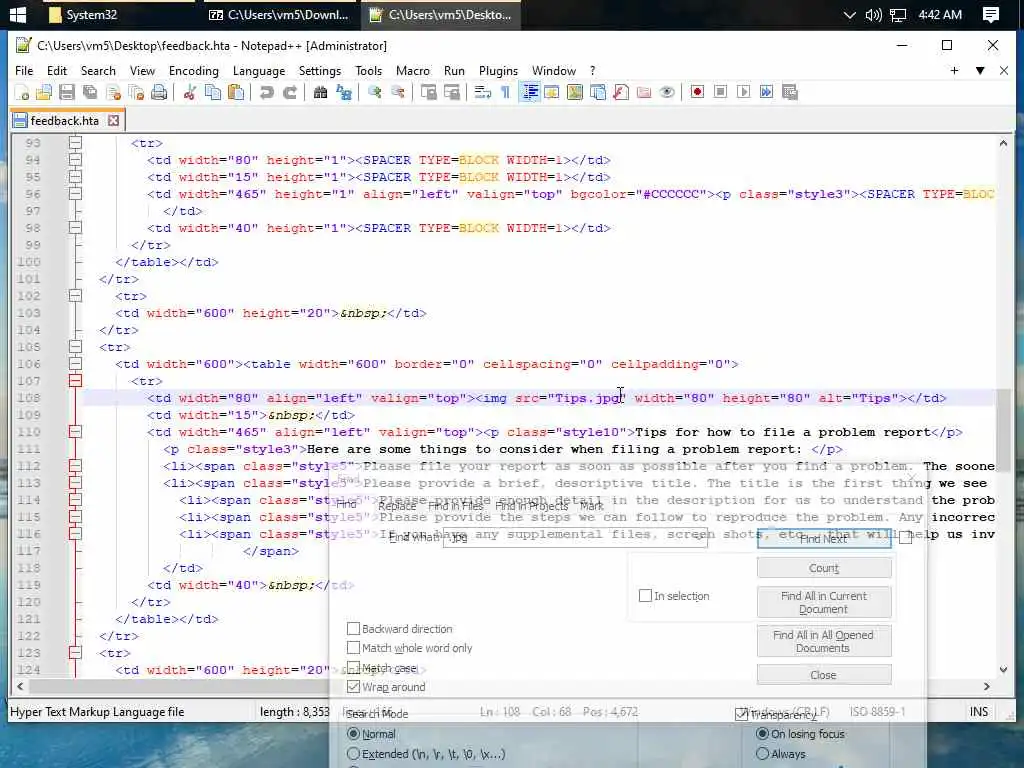Cut selection with the scissors icon
Viewport: 1024px width, 768px height.
pyautogui.click(x=190, y=92)
